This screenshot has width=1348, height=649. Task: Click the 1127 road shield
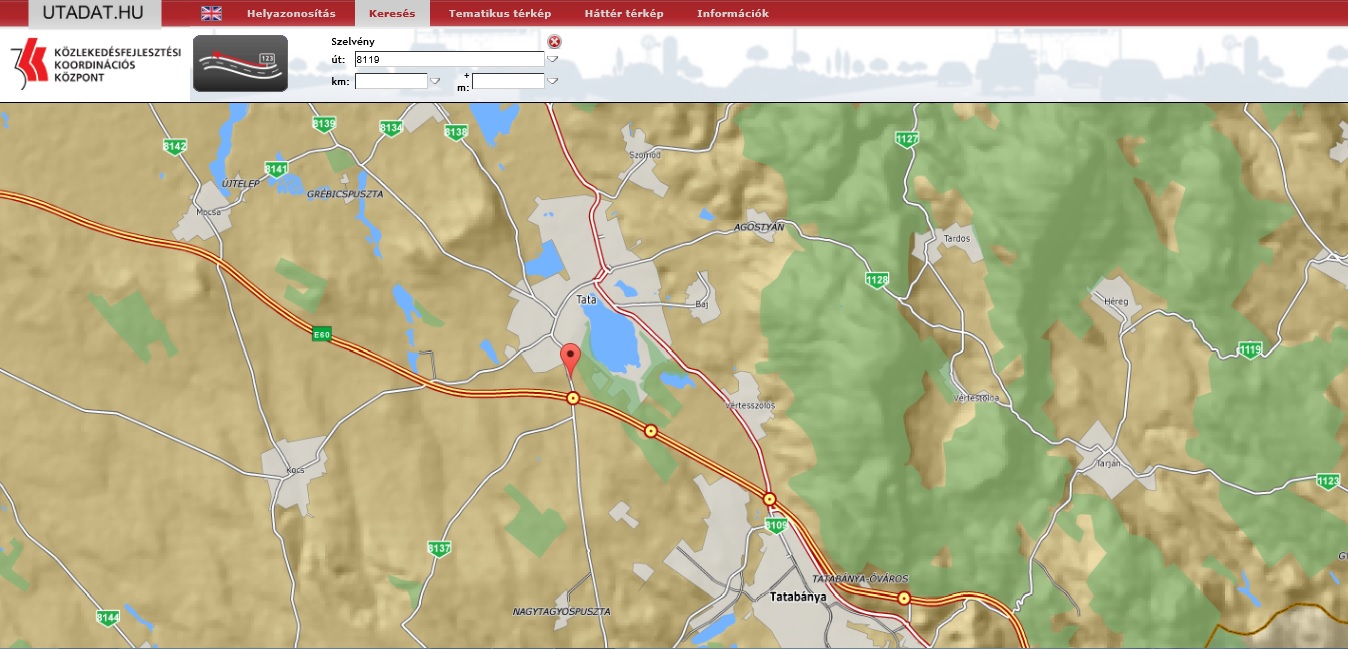point(907,139)
